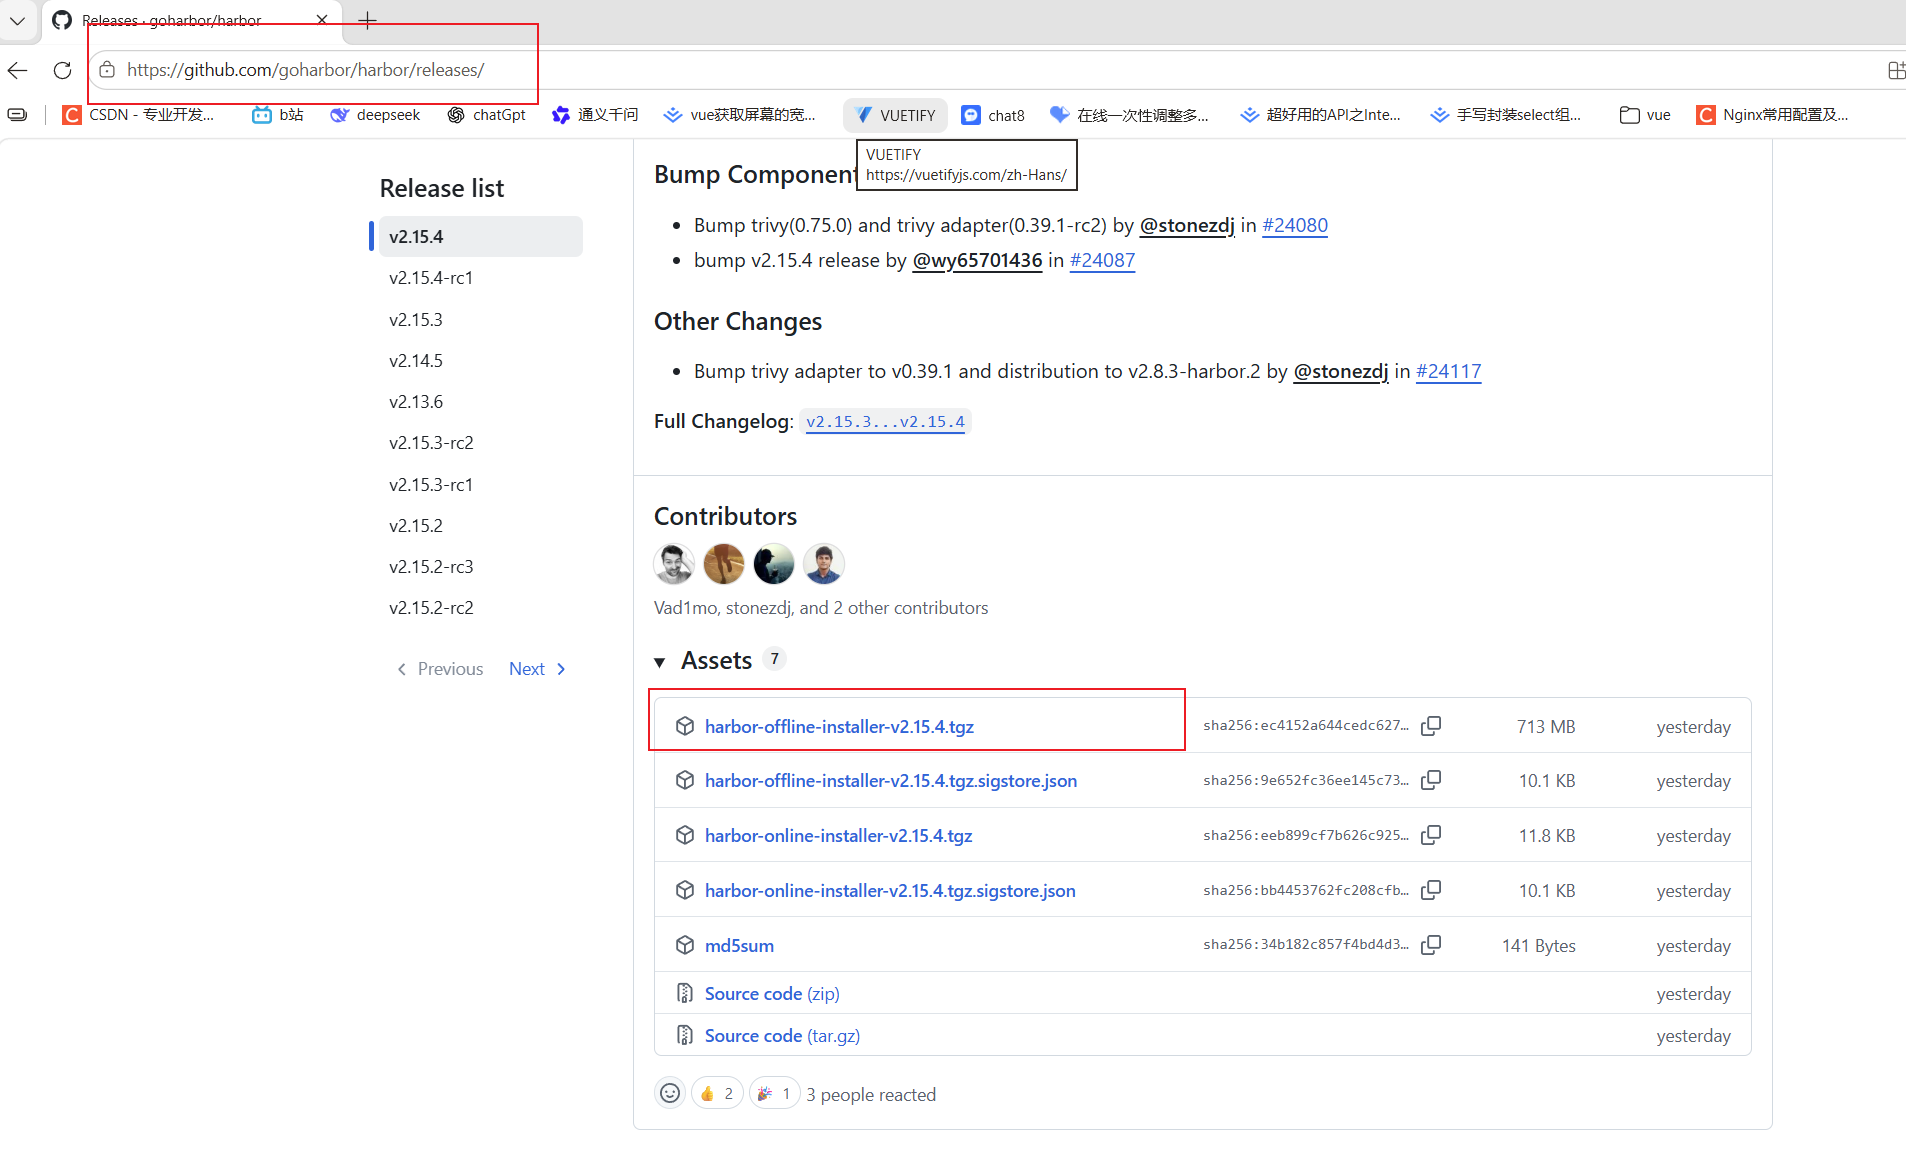Click the first contributor avatar

pos(674,564)
